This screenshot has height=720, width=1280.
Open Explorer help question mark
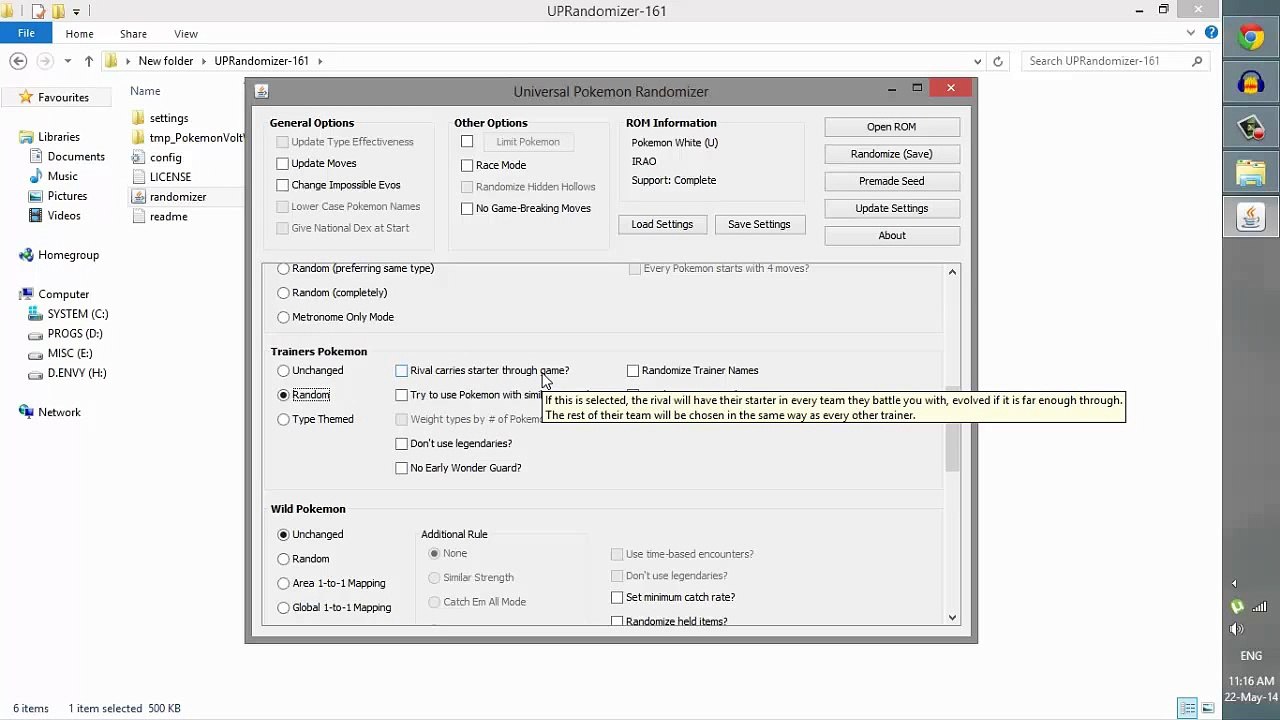pos(1211,34)
